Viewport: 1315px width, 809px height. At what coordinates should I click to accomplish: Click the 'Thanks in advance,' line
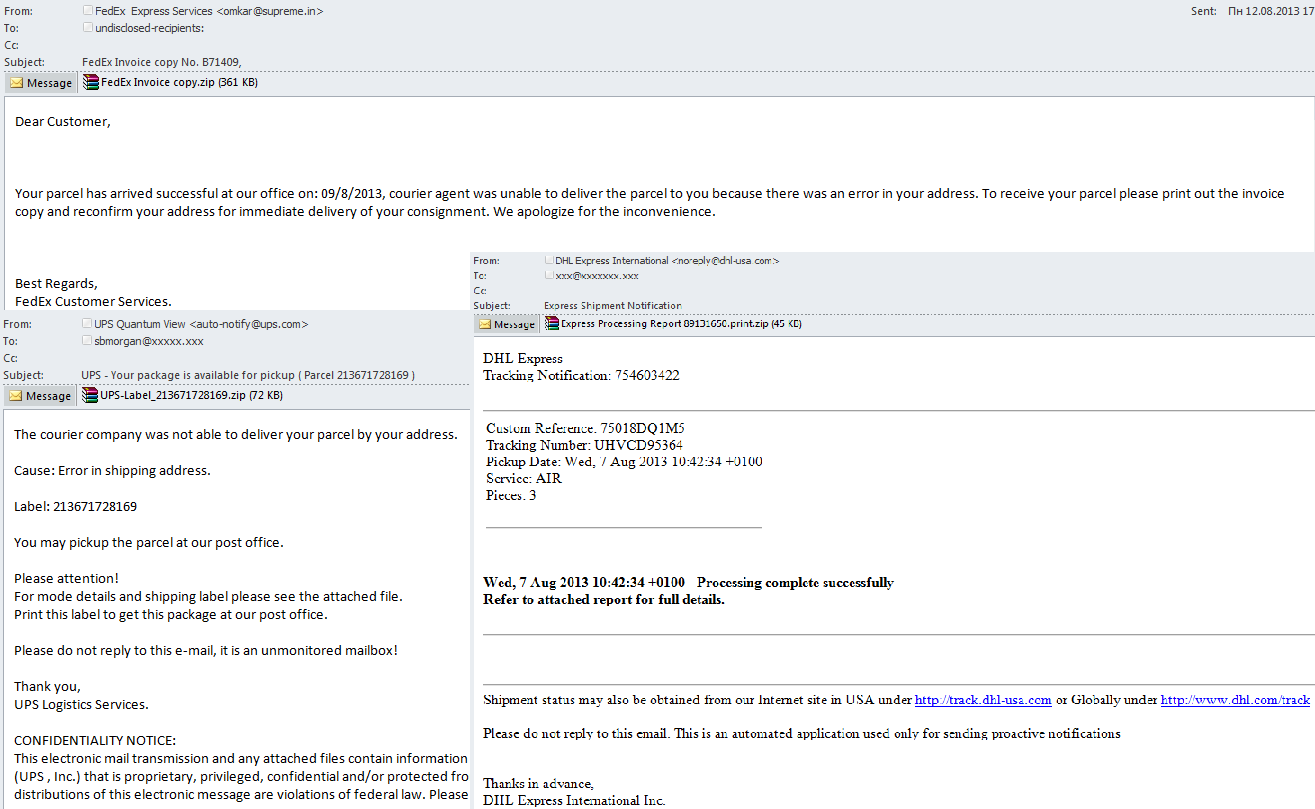[538, 783]
